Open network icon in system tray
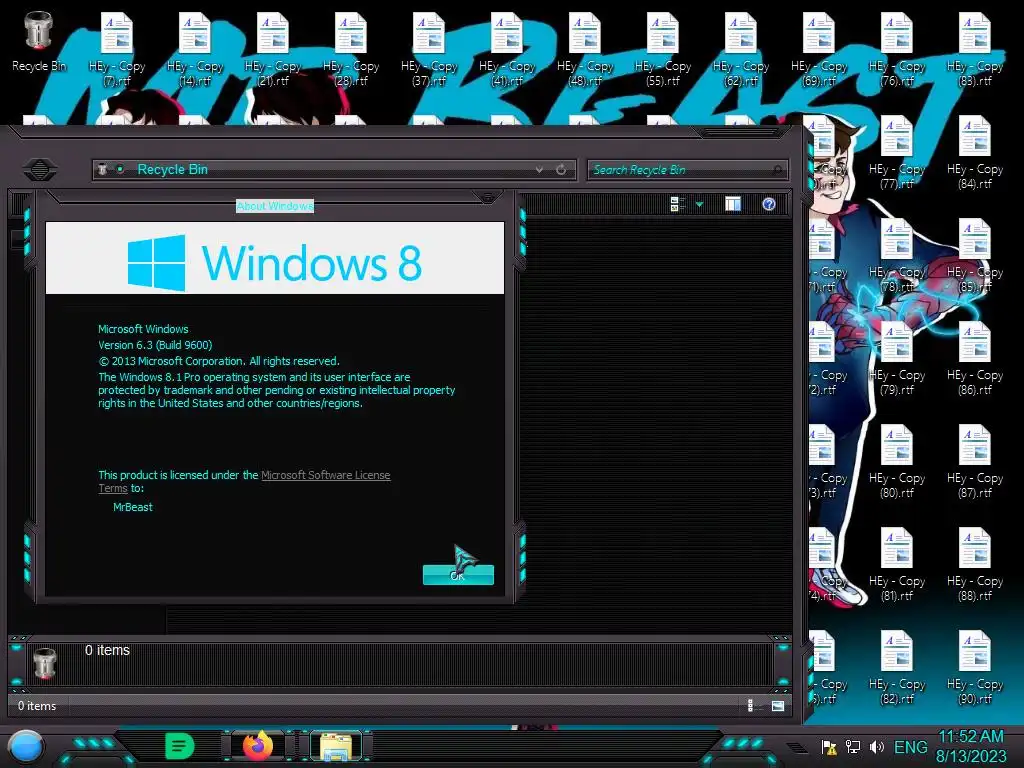 click(853, 747)
